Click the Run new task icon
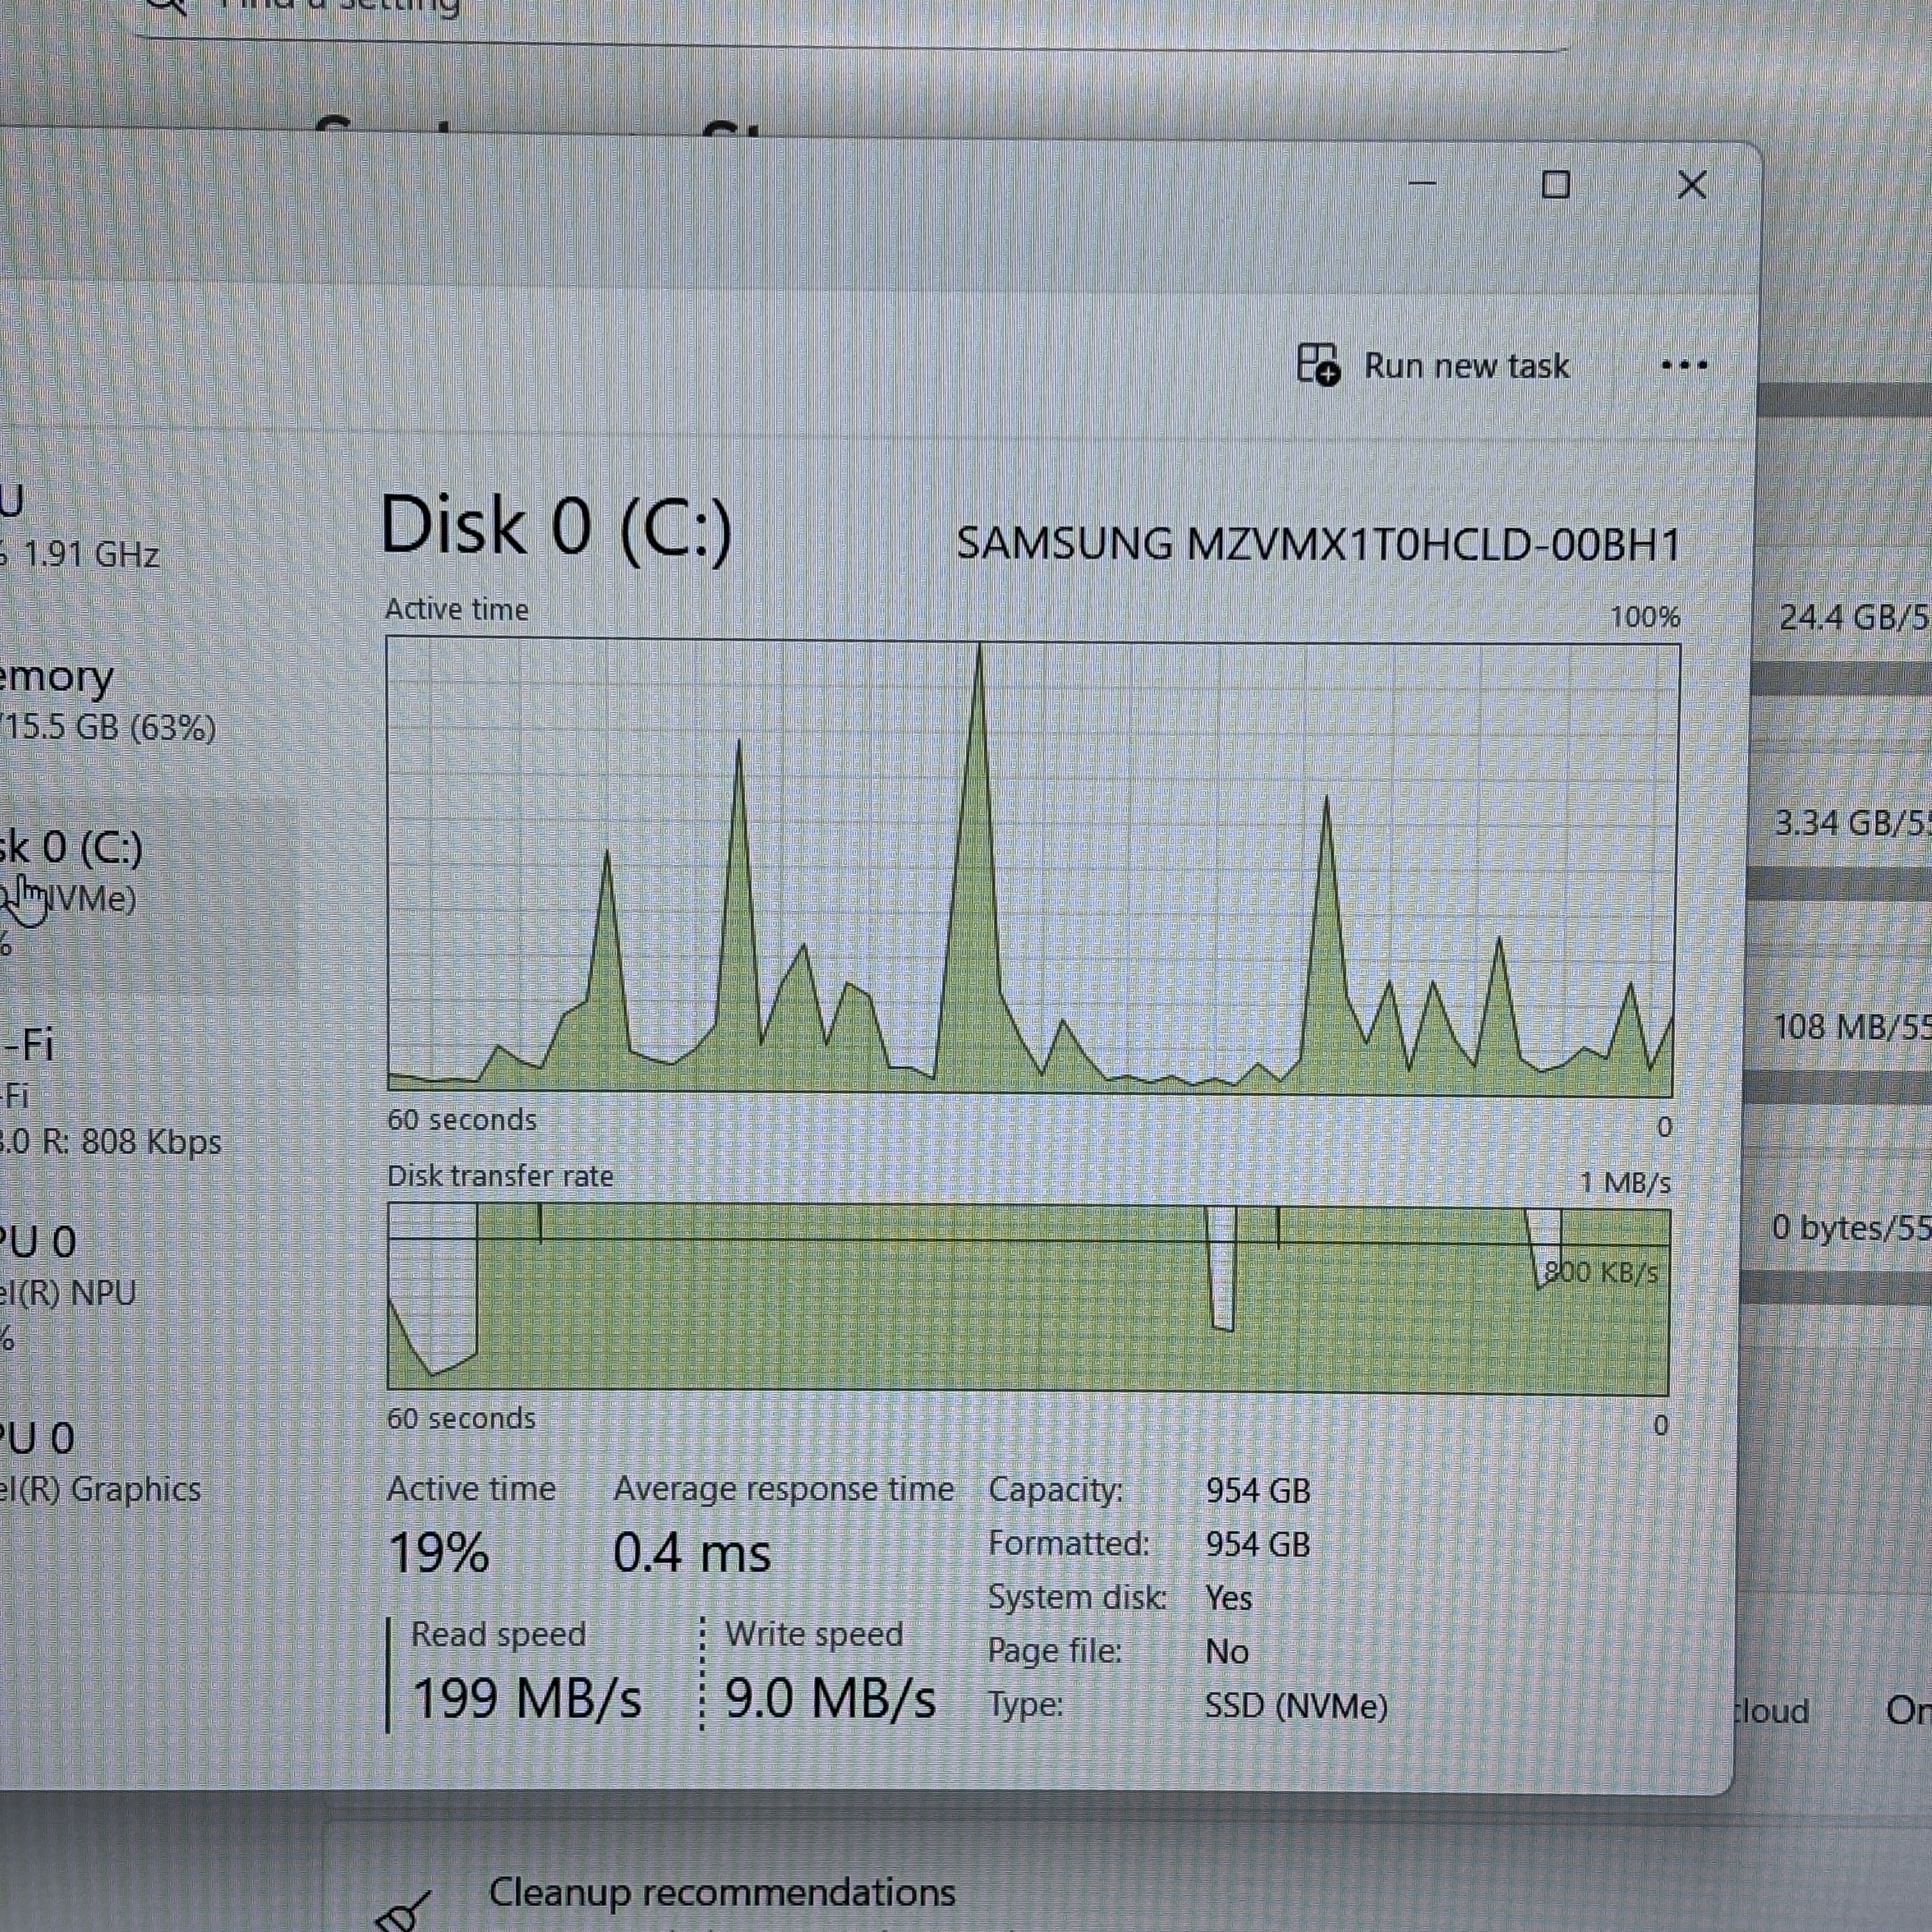Screen dimensions: 1932x1932 coord(1318,364)
